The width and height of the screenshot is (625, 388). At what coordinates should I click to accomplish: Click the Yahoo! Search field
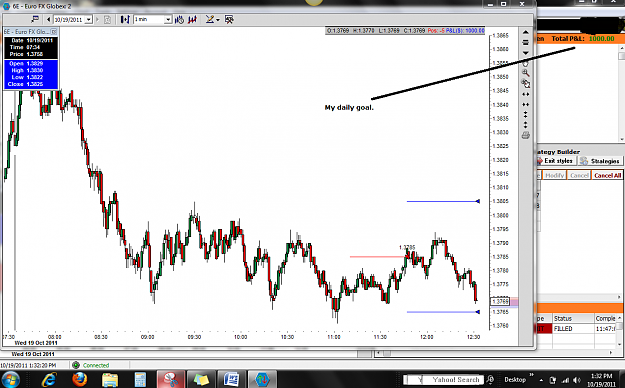pos(443,380)
